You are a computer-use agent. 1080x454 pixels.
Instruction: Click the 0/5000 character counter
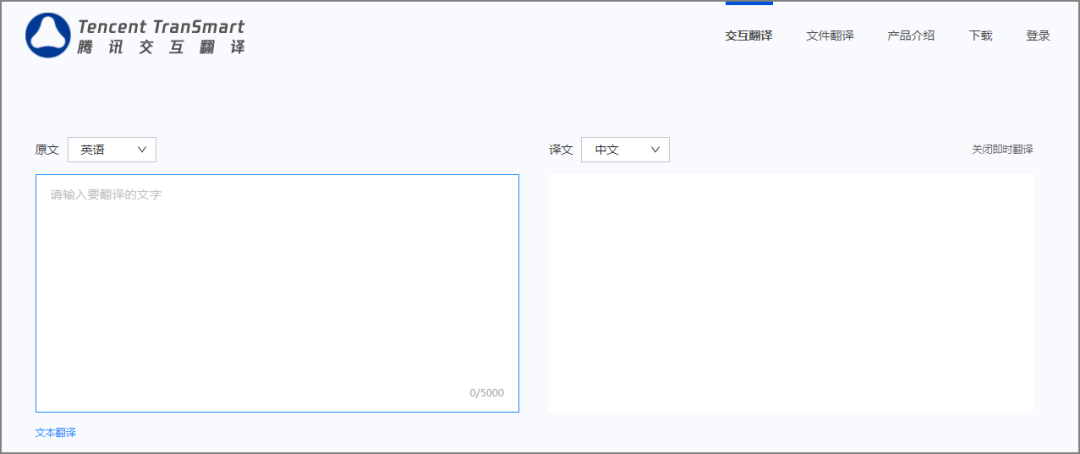coord(486,393)
